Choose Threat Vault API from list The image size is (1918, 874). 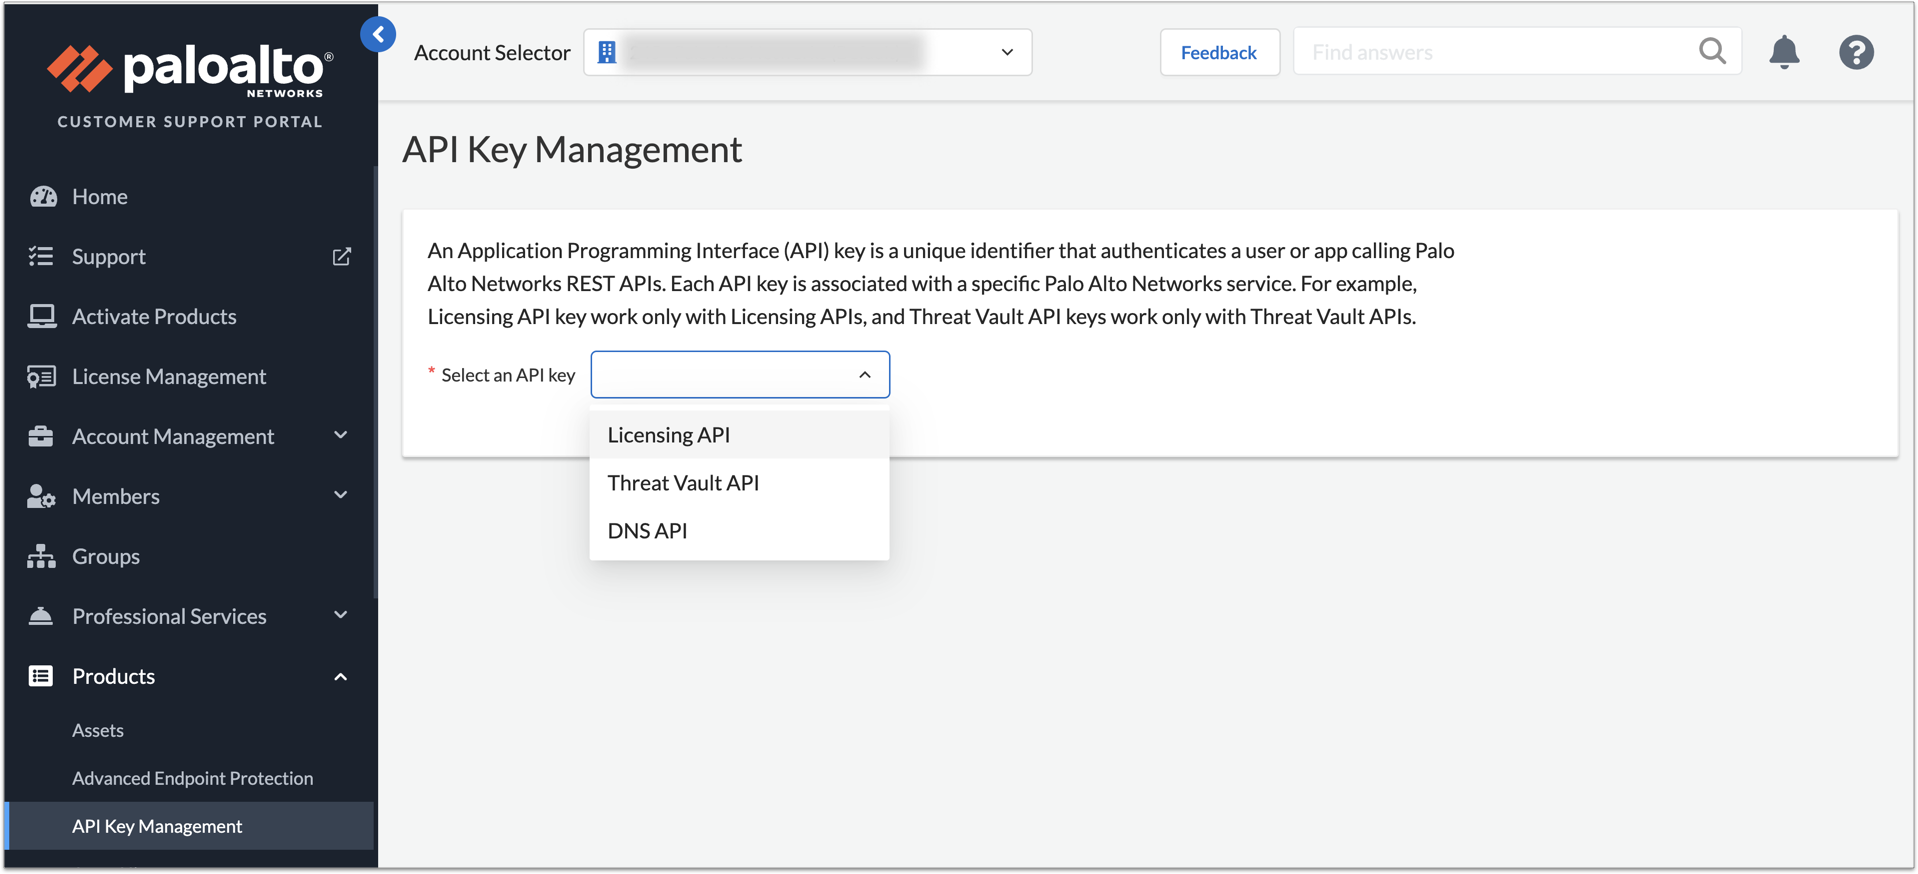(683, 483)
